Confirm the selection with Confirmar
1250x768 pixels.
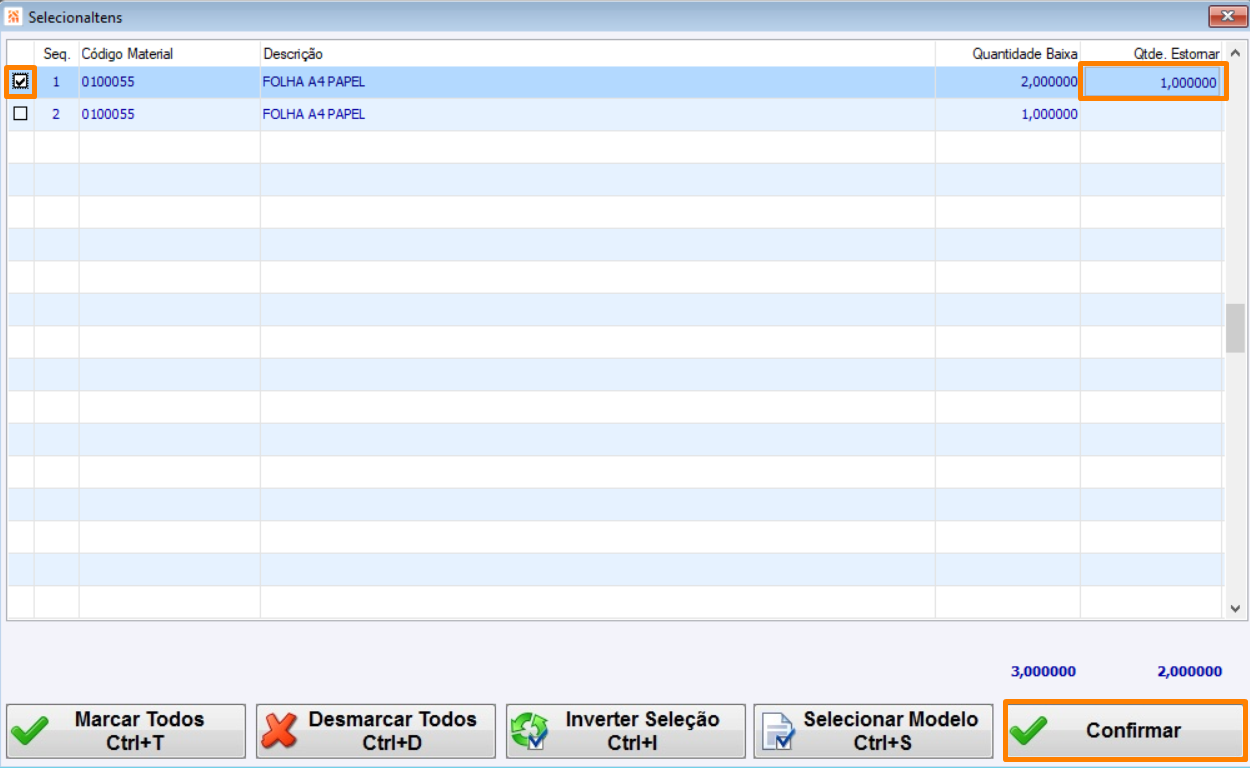click(x=1125, y=731)
